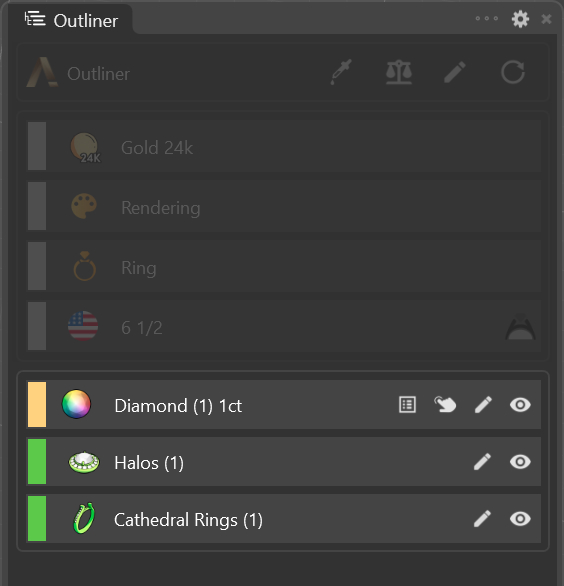Click the hand select icon for Diamond
Viewport: 564px width, 586px height.
[x=445, y=405]
